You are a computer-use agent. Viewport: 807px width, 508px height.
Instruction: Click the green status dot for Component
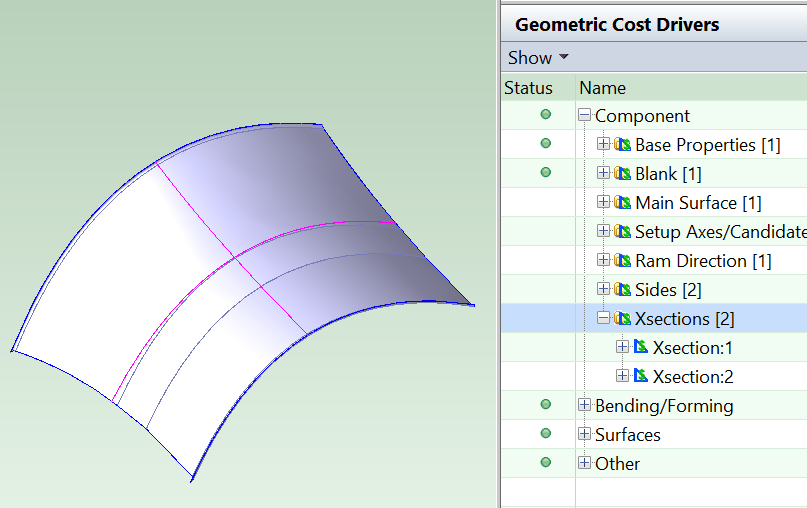545,115
